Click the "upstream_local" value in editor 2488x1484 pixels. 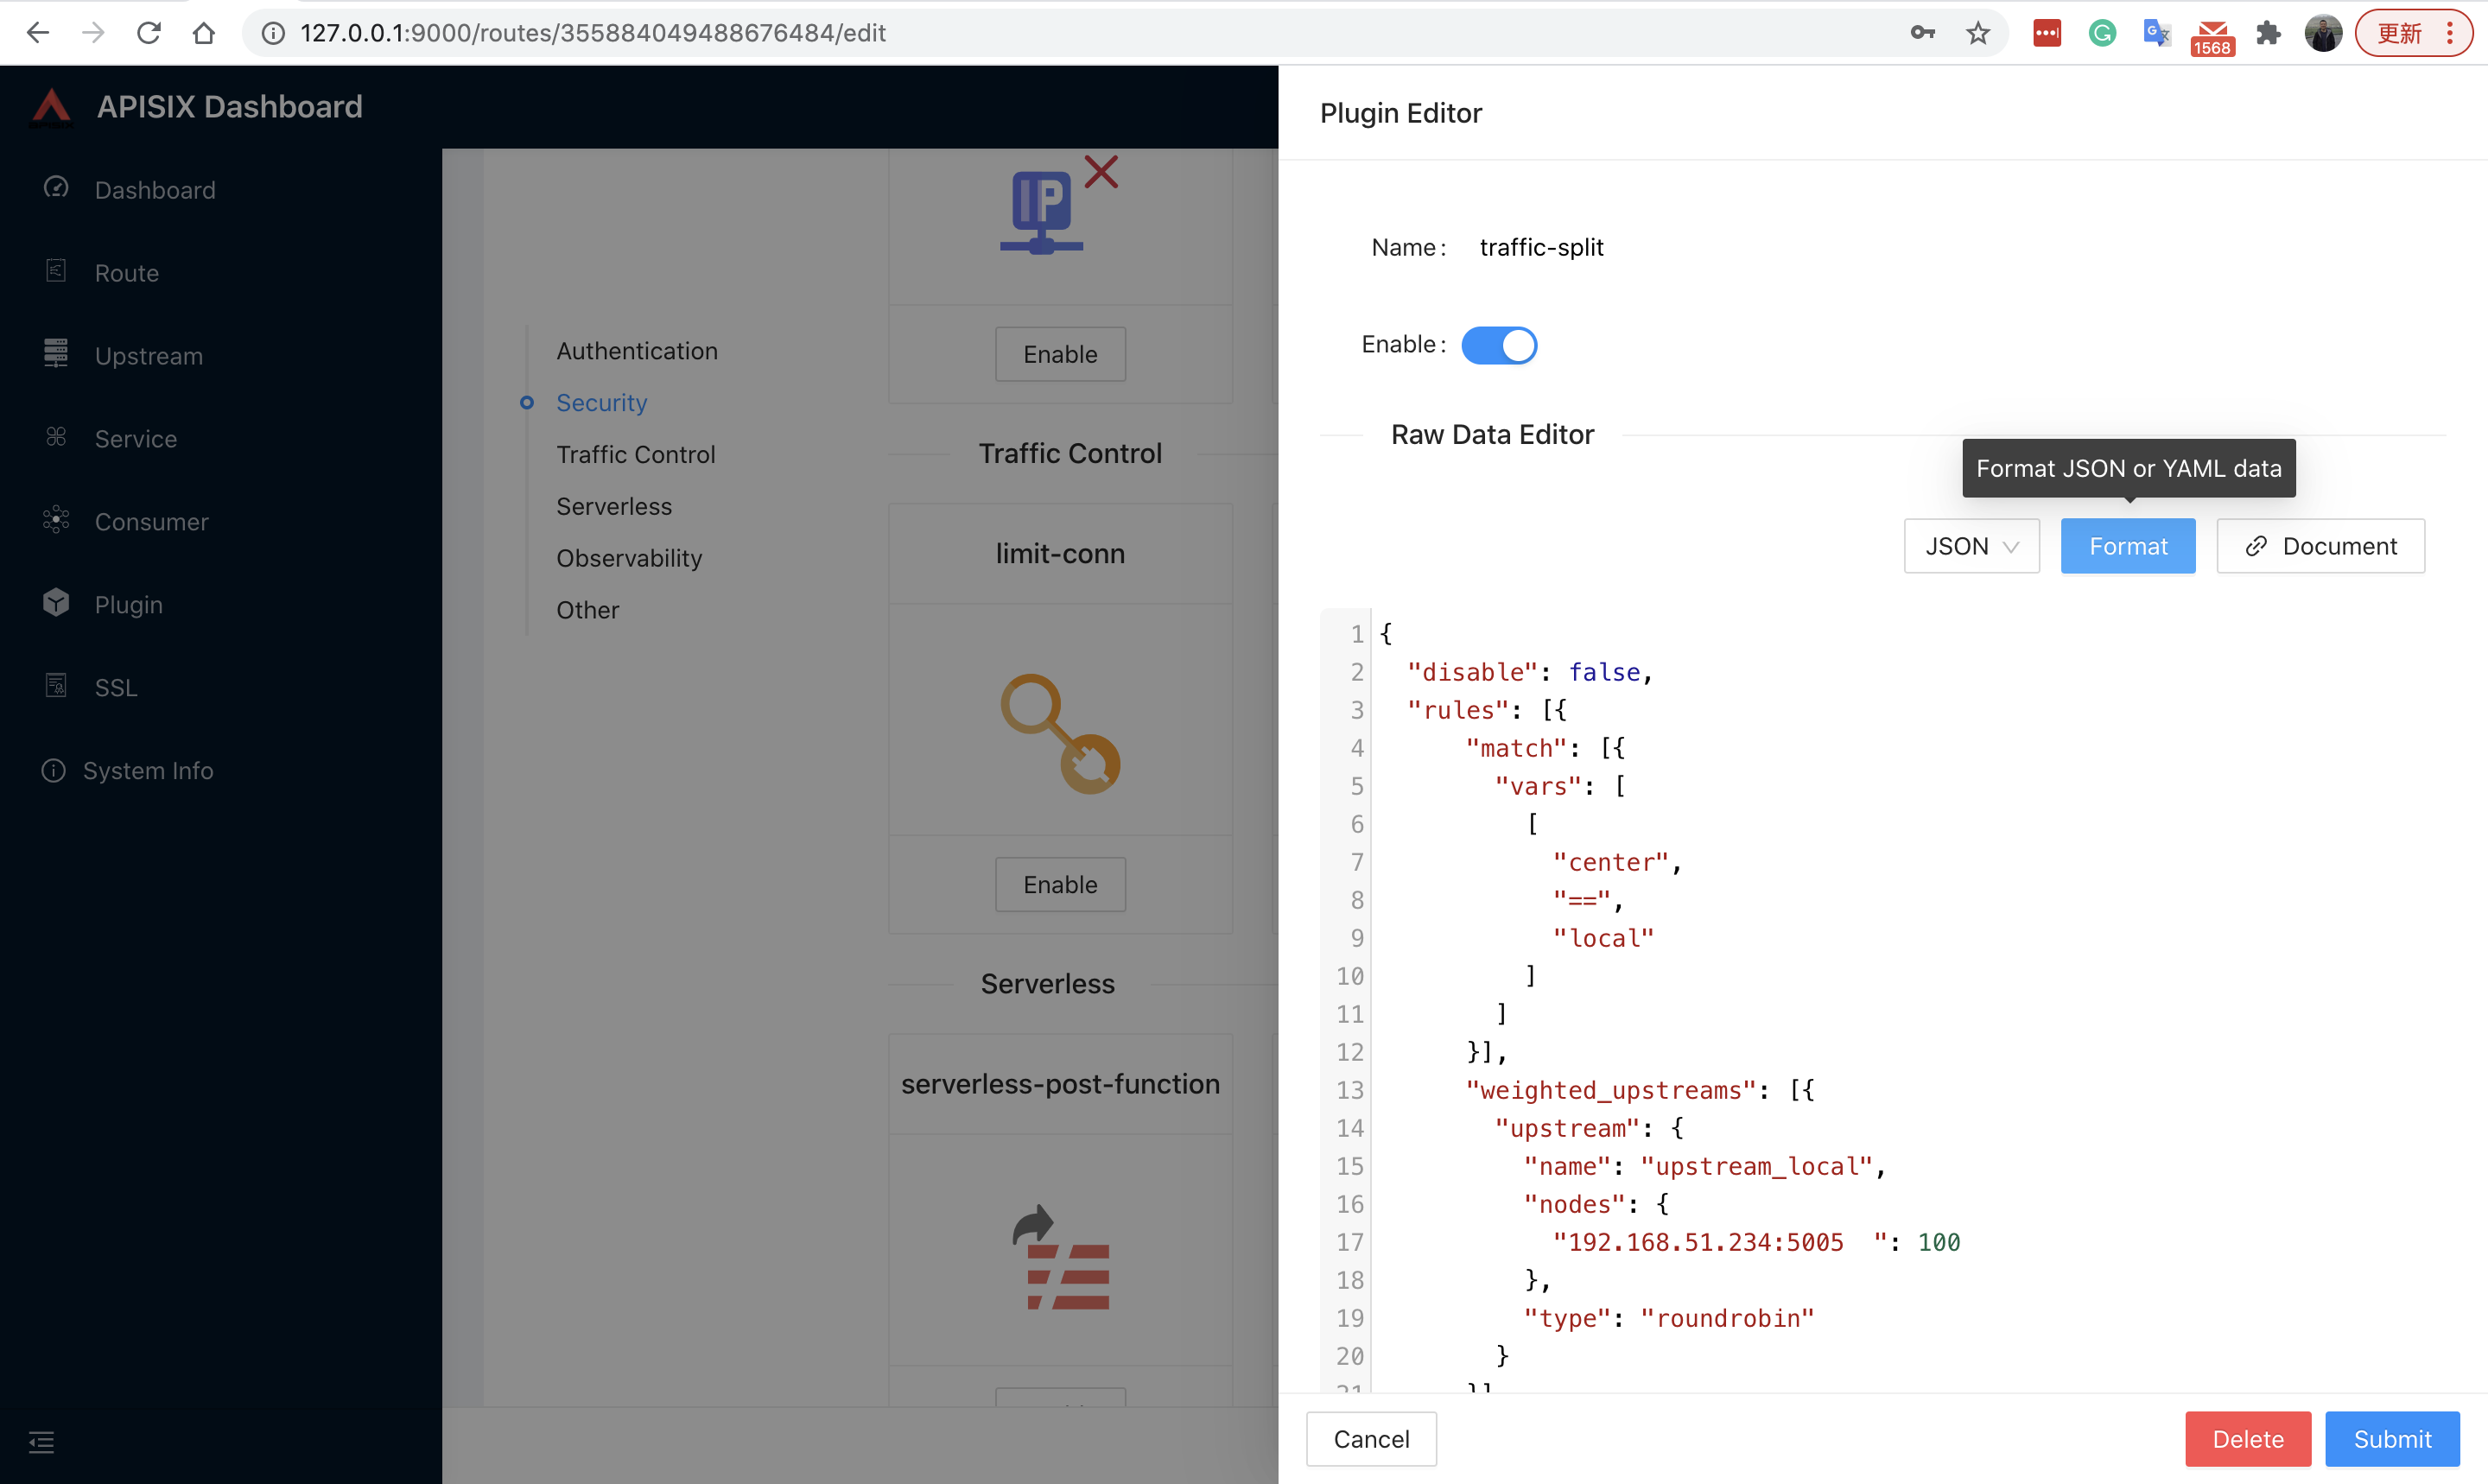pyautogui.click(x=1756, y=1166)
